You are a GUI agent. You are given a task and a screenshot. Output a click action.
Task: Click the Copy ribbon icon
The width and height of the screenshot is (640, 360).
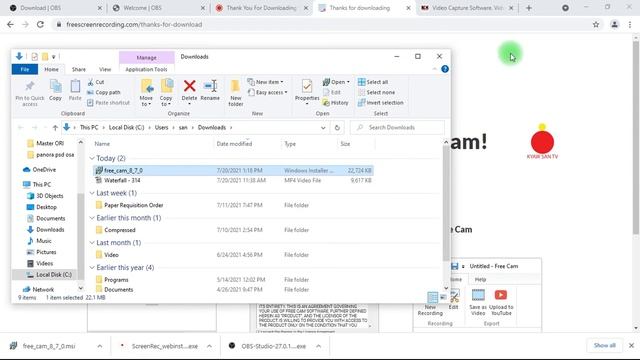[x=55, y=90]
